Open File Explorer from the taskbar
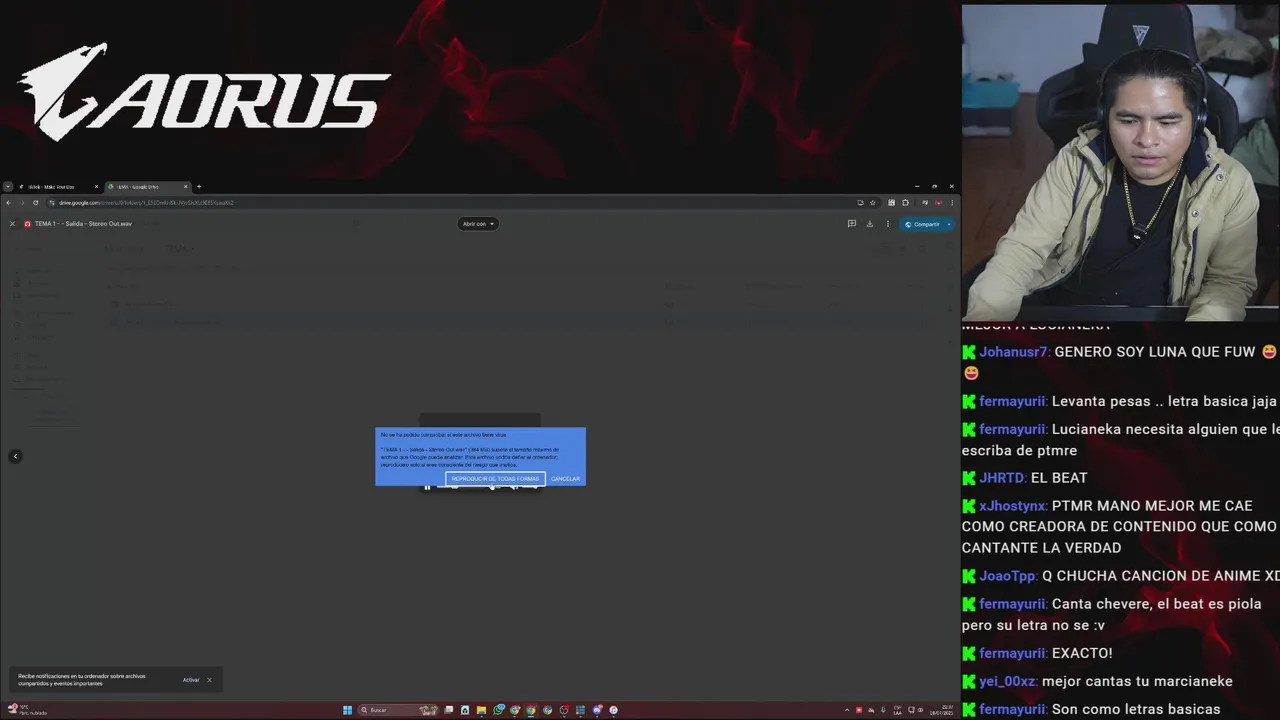 pos(481,710)
